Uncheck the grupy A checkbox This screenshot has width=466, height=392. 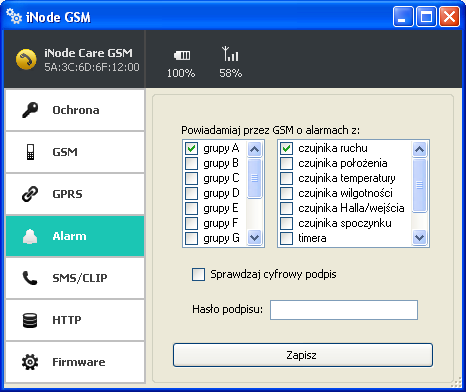click(x=191, y=148)
